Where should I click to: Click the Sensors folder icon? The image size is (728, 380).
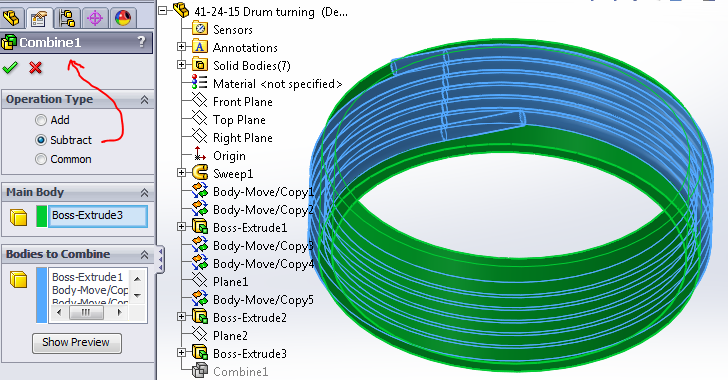pyautogui.click(x=200, y=28)
